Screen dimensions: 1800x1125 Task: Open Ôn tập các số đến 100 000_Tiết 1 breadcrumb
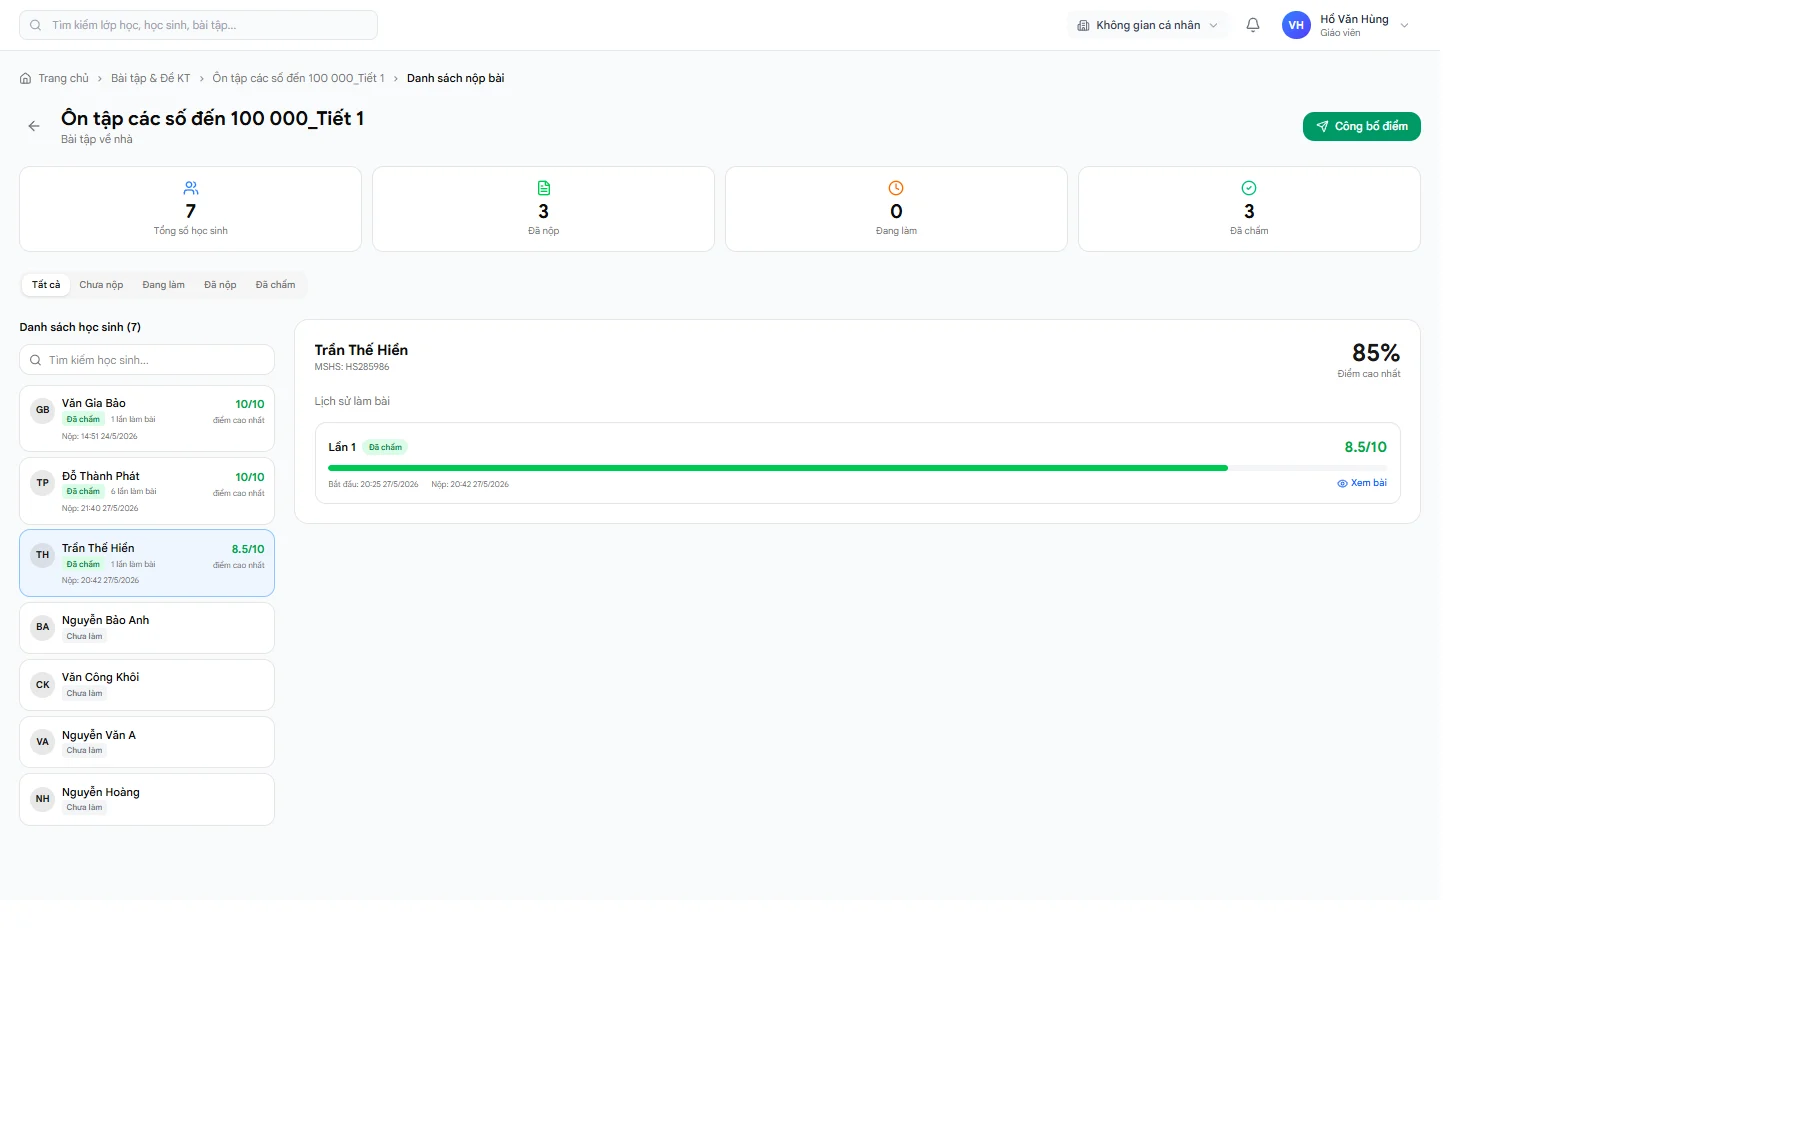pos(298,78)
